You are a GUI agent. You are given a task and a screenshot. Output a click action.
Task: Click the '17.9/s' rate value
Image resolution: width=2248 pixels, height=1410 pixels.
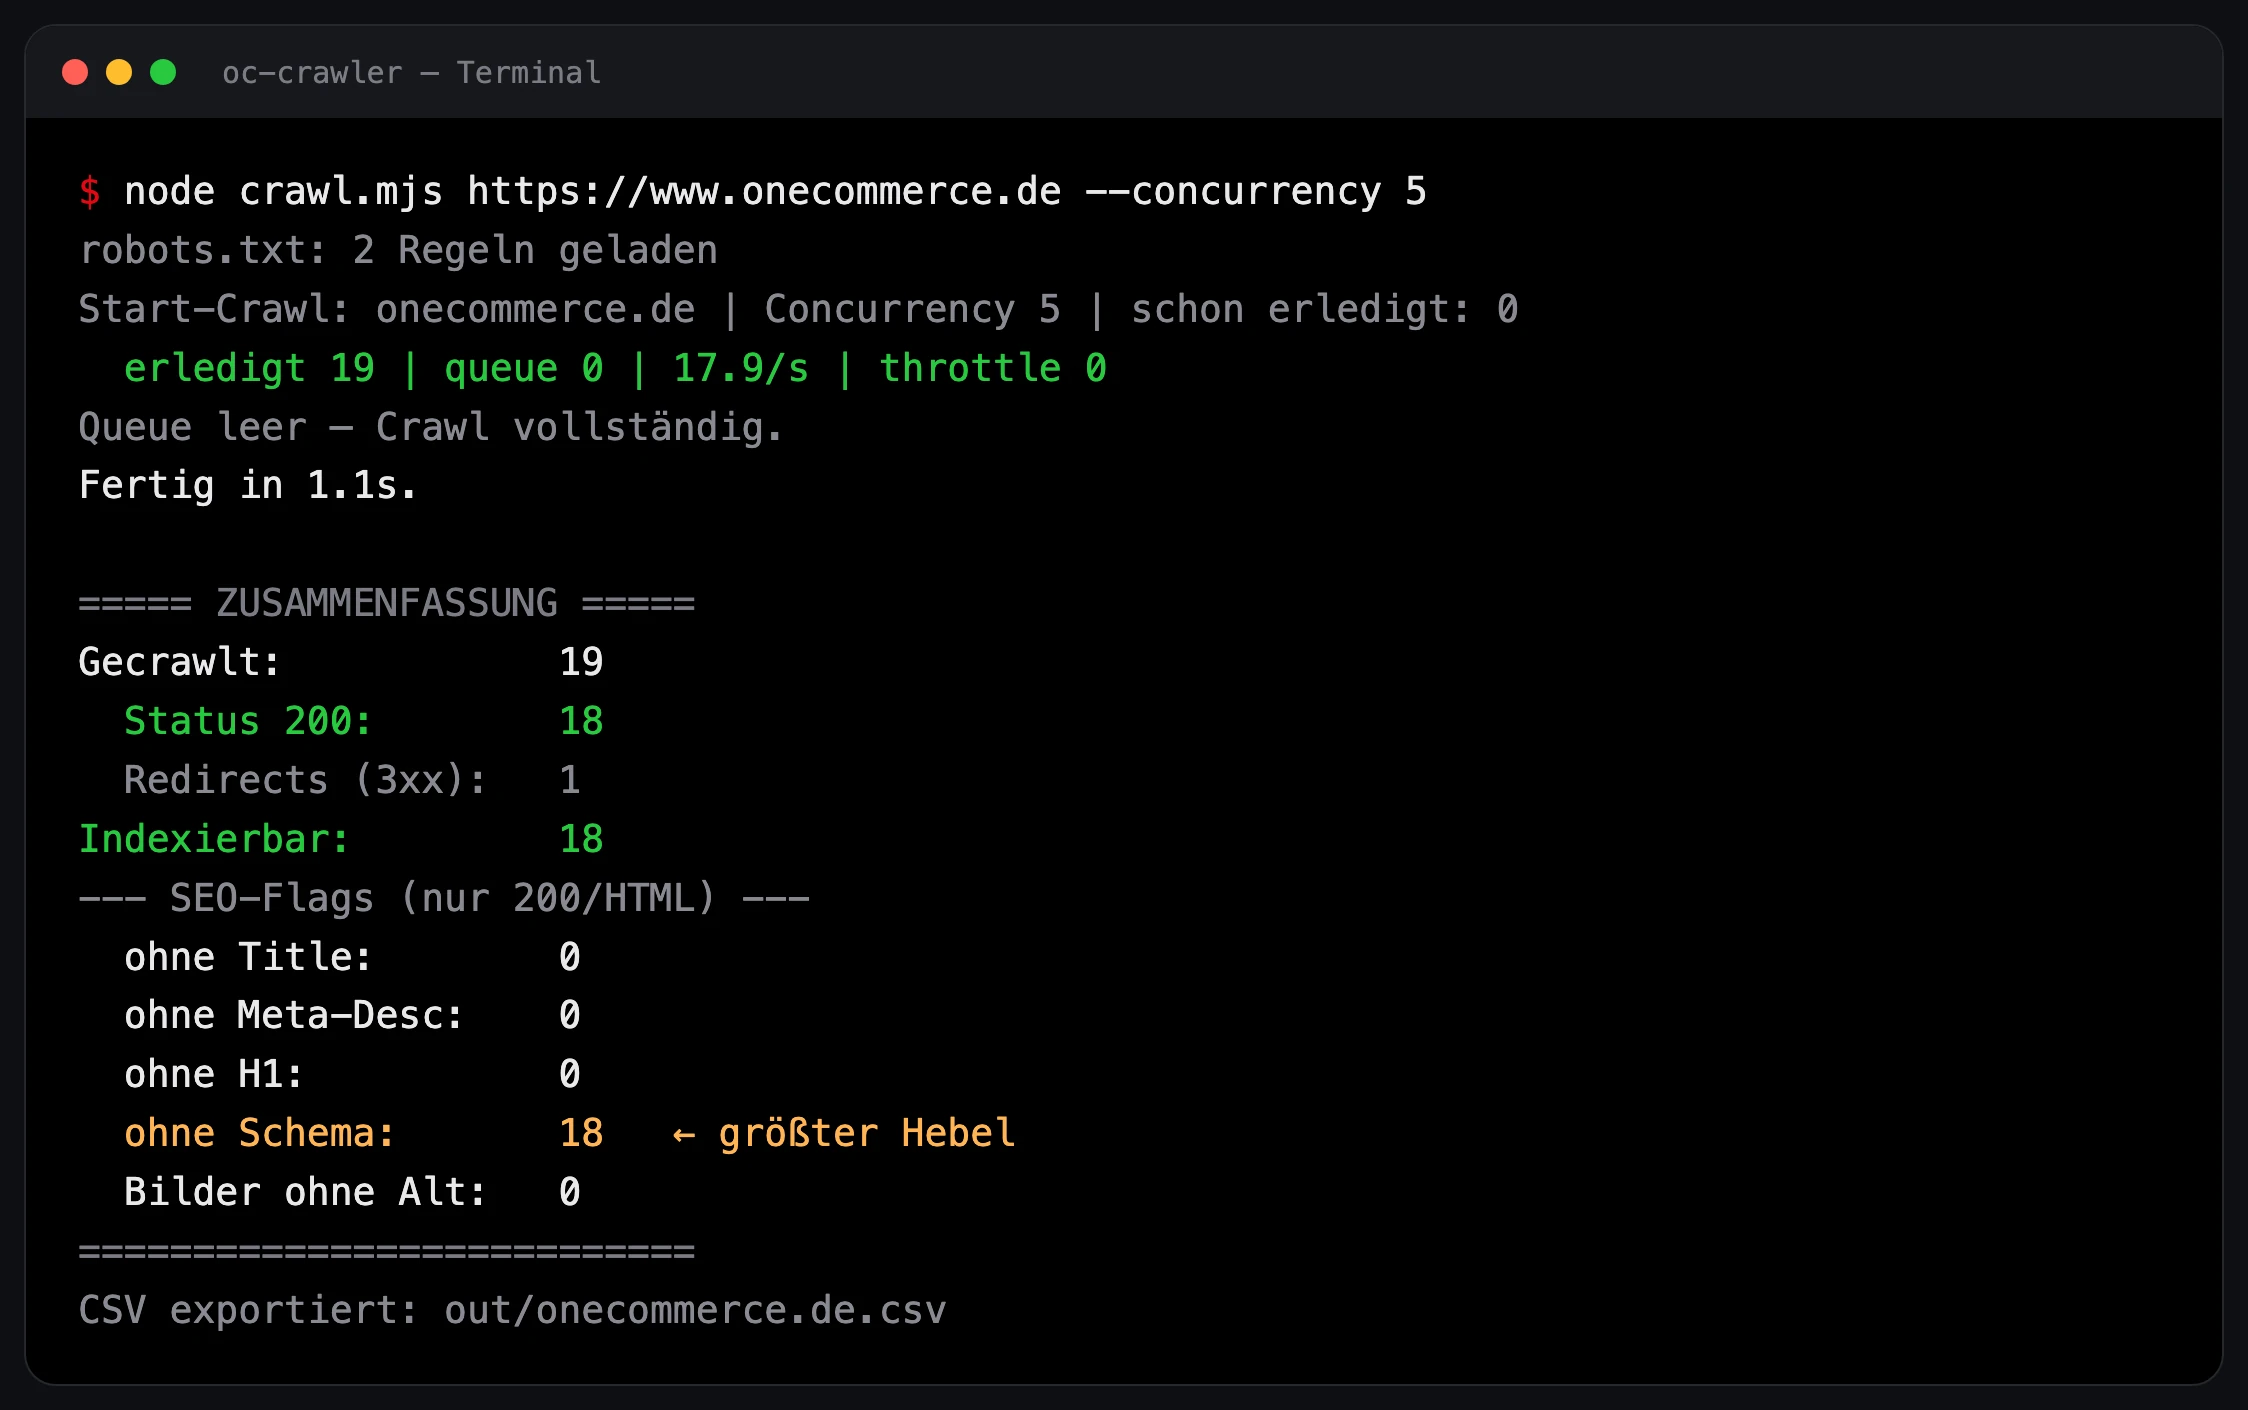[741, 368]
